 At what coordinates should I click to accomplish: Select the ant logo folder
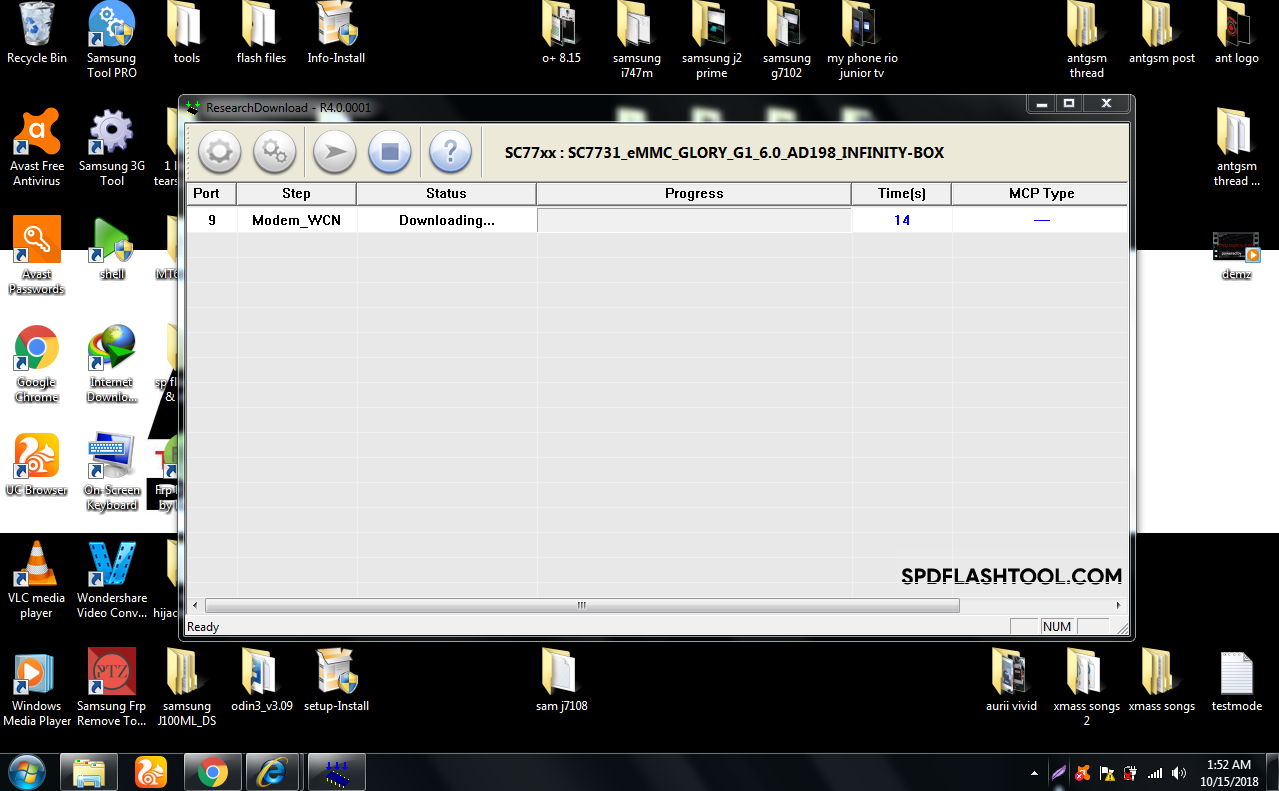click(x=1237, y=34)
